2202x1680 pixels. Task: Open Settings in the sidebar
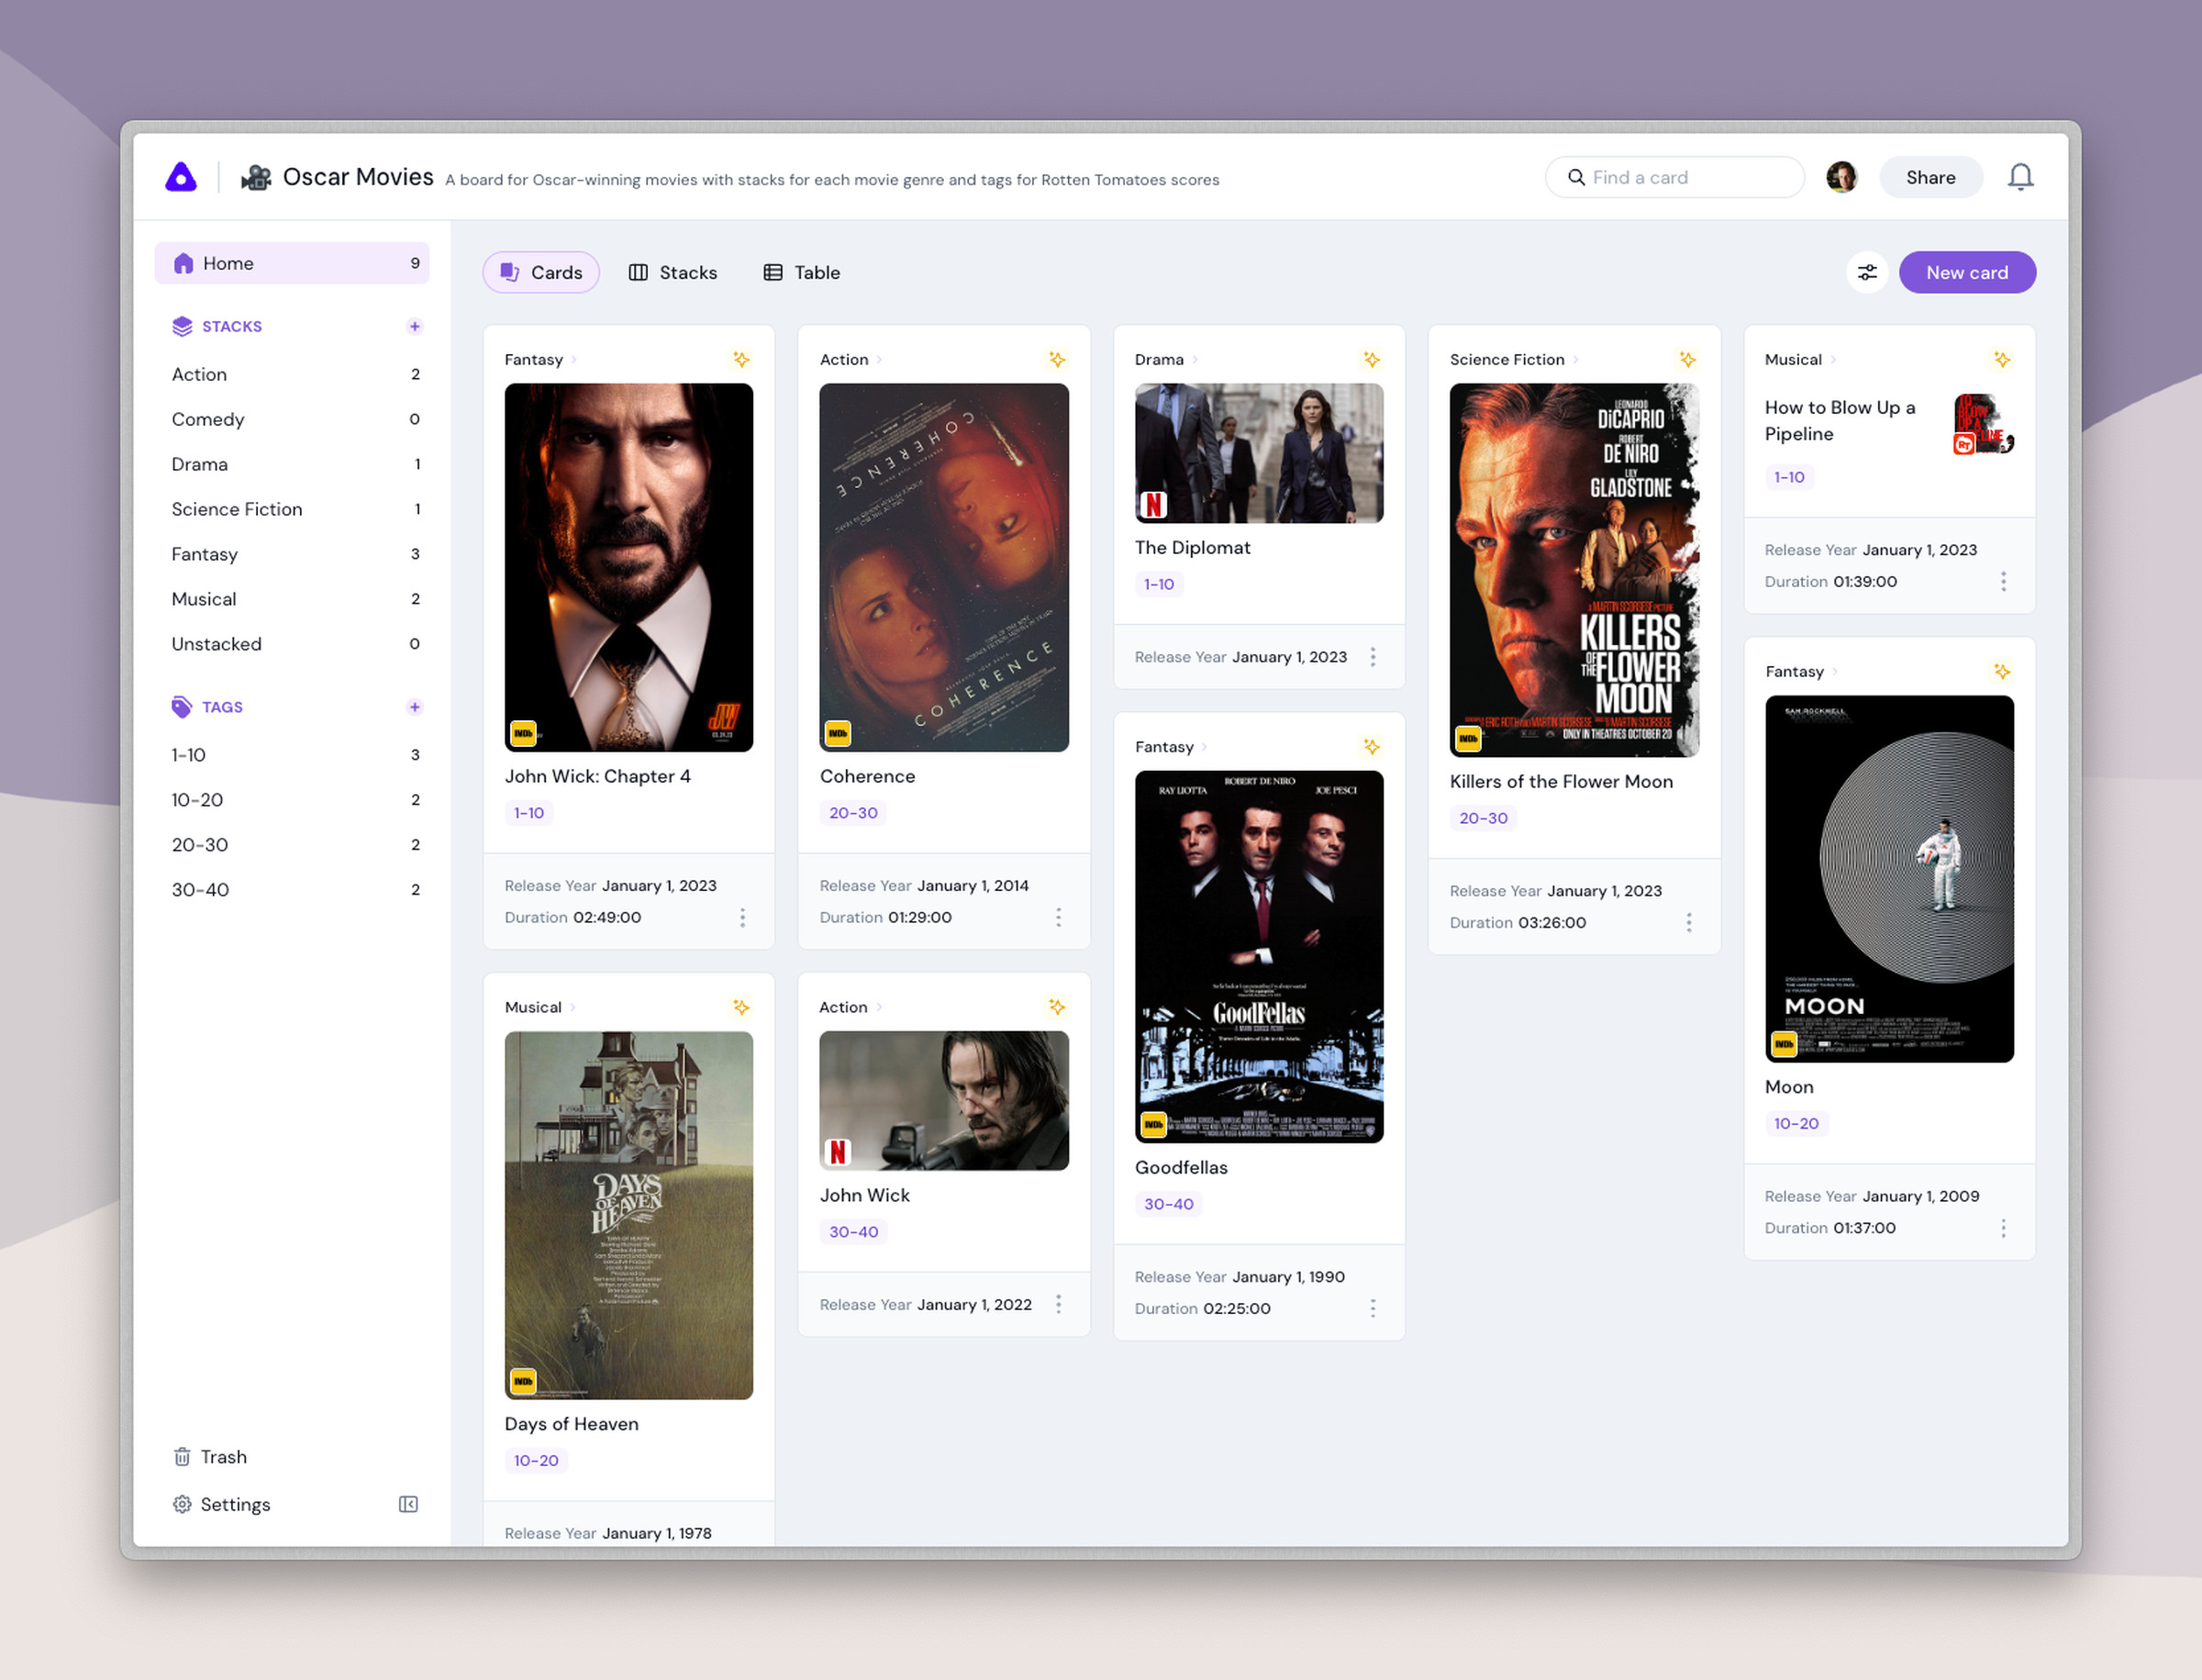(222, 1504)
